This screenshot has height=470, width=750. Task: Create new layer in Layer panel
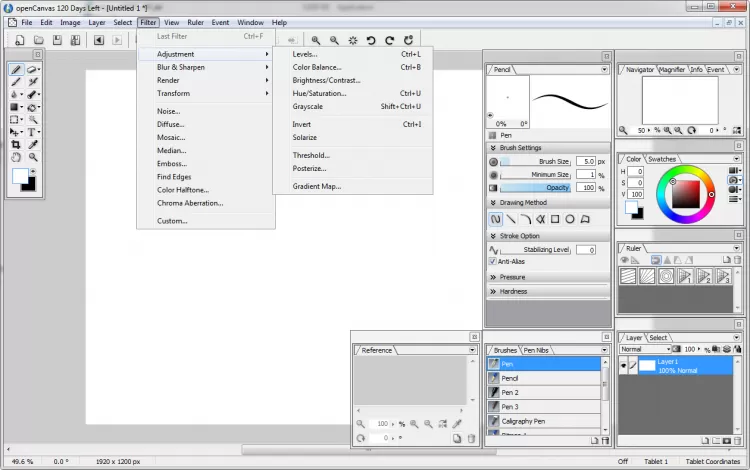tap(705, 441)
